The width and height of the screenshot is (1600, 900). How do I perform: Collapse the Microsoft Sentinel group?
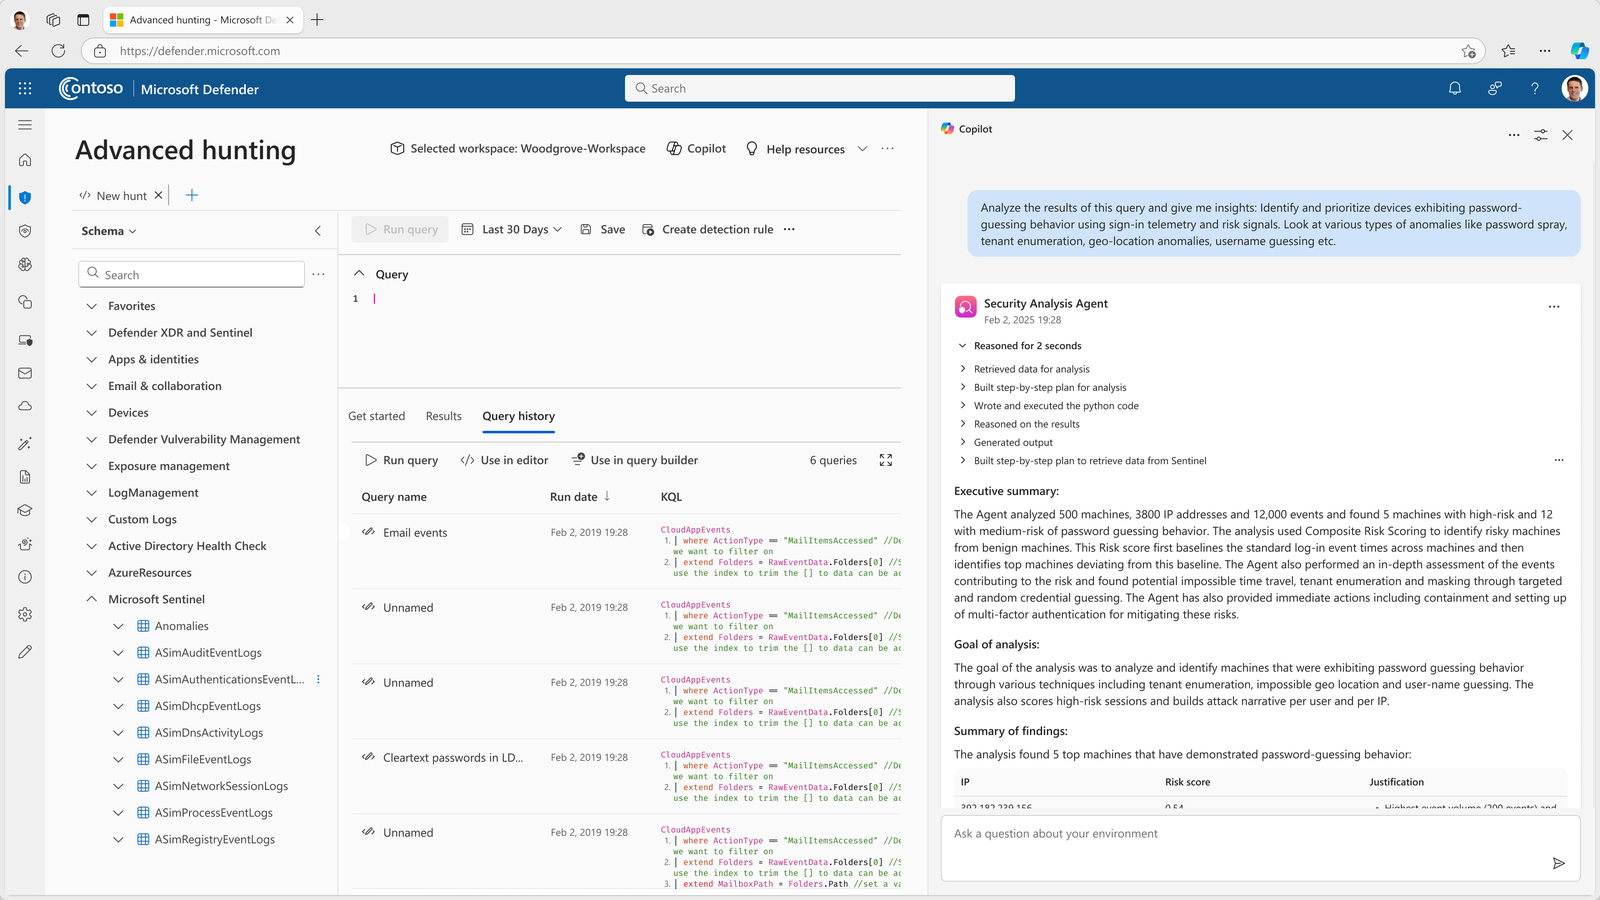(x=91, y=600)
